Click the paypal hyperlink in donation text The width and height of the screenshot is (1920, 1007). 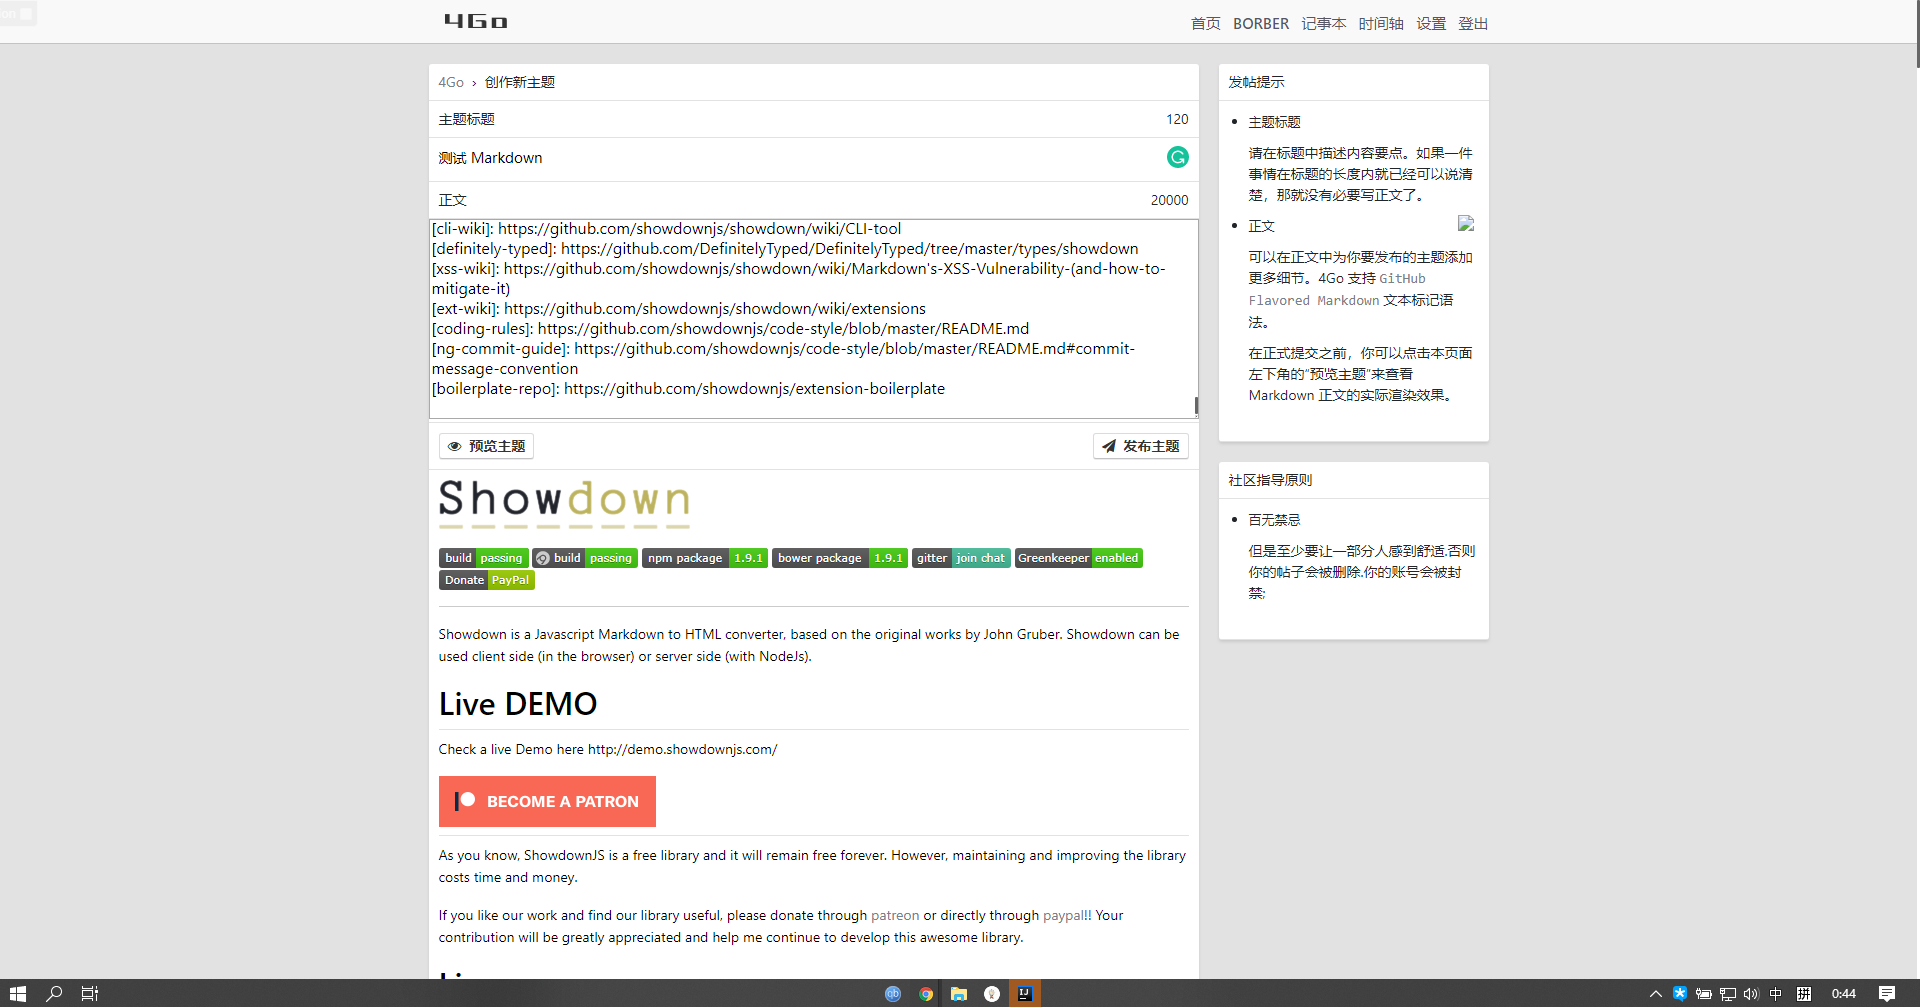pos(1064,915)
